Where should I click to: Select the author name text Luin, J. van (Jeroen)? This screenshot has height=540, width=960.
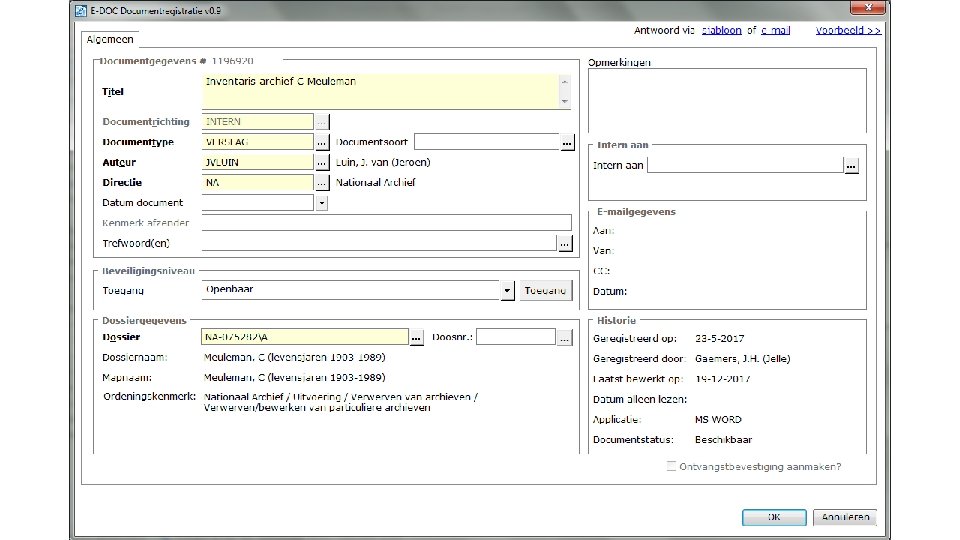click(x=383, y=162)
